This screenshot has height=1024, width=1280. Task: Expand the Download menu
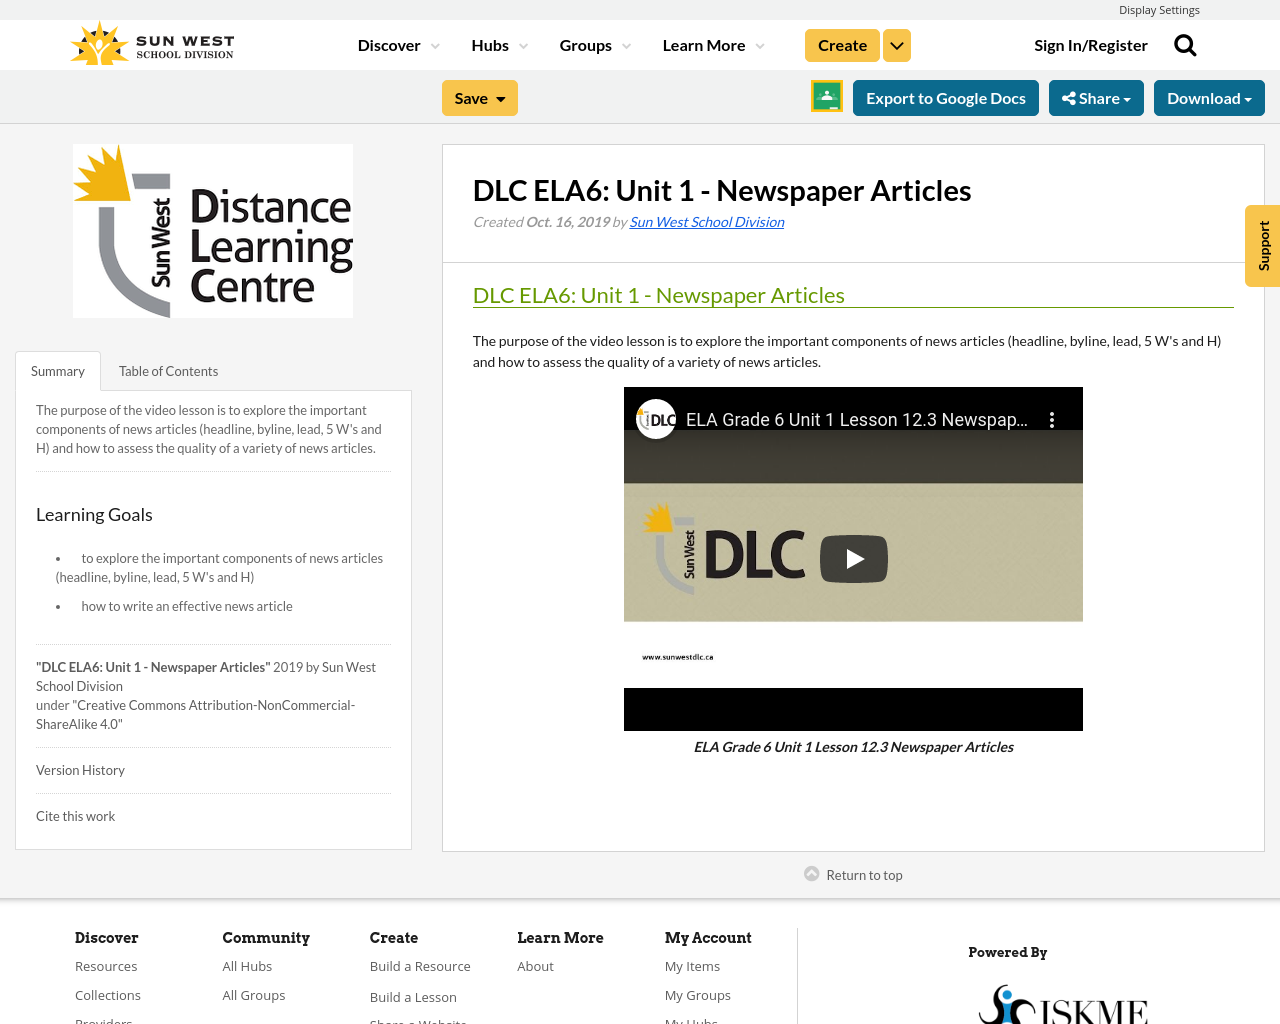pyautogui.click(x=1209, y=97)
